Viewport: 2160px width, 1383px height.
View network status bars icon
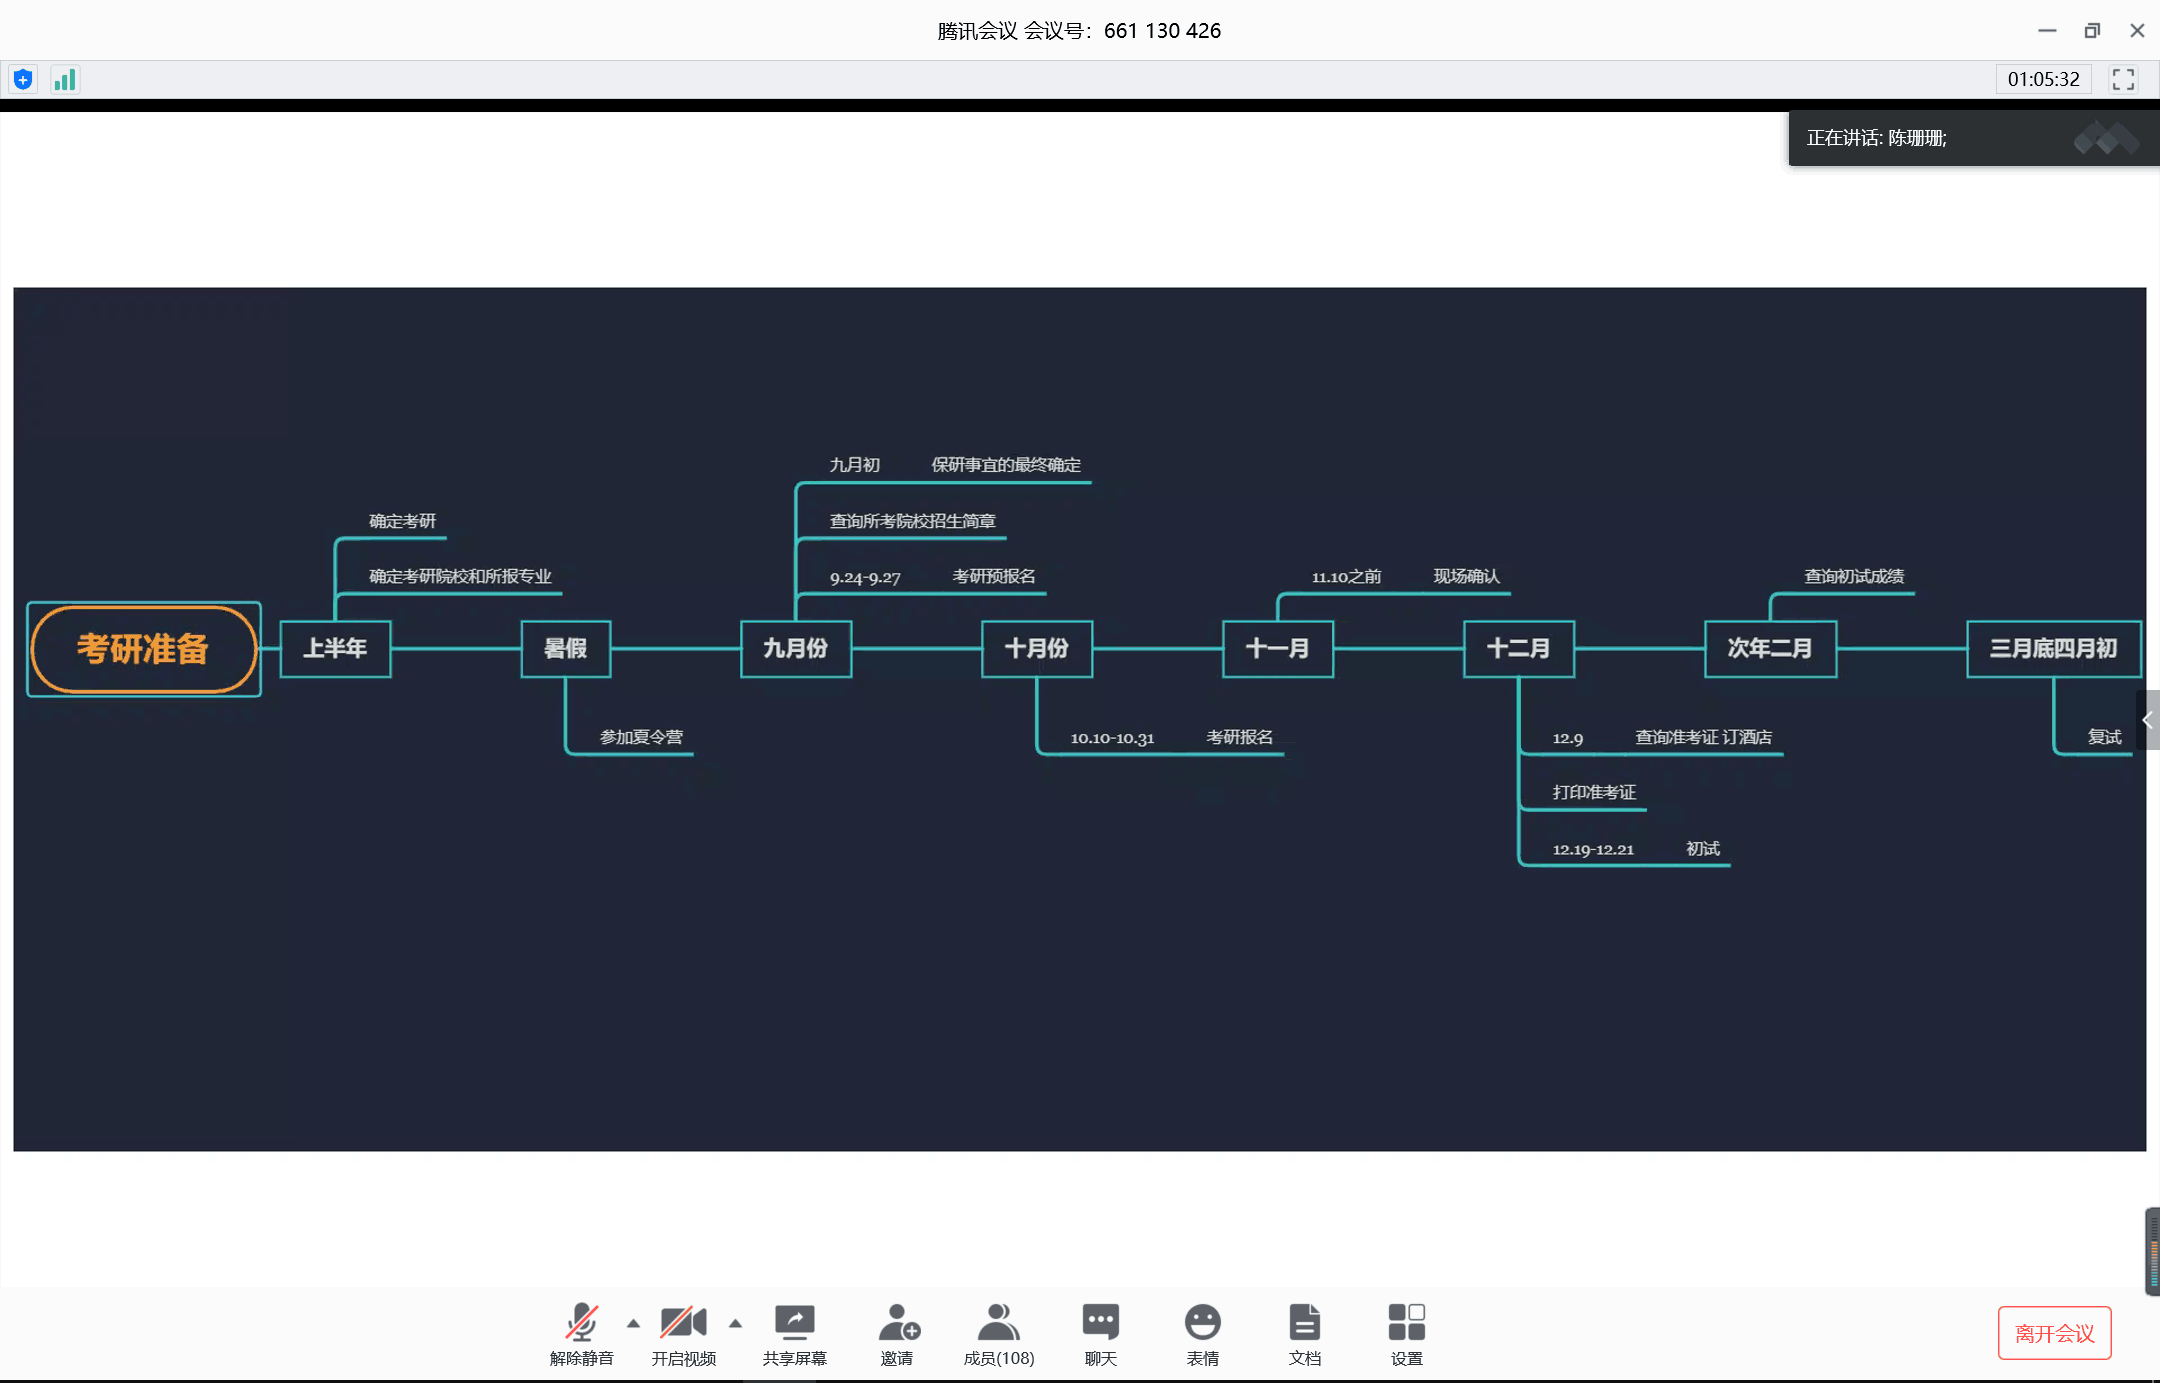(65, 80)
